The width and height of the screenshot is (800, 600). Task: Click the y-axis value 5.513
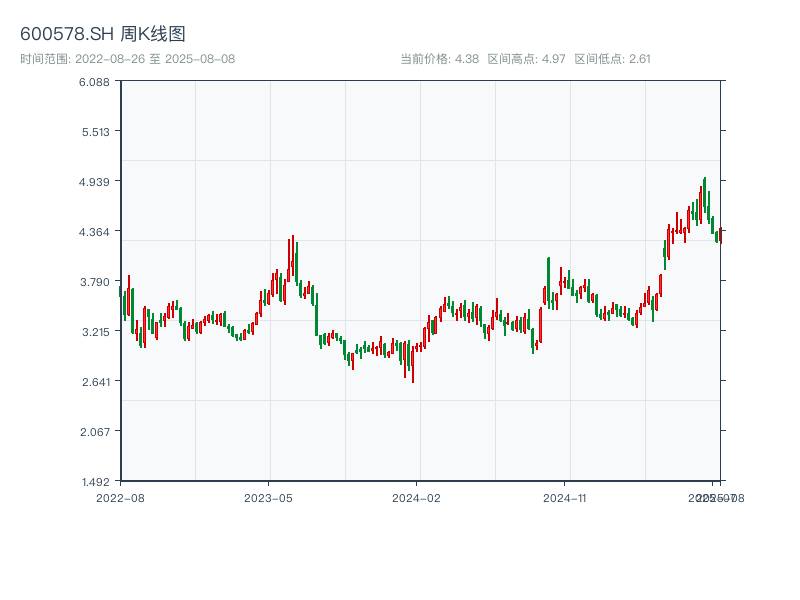[96, 132]
